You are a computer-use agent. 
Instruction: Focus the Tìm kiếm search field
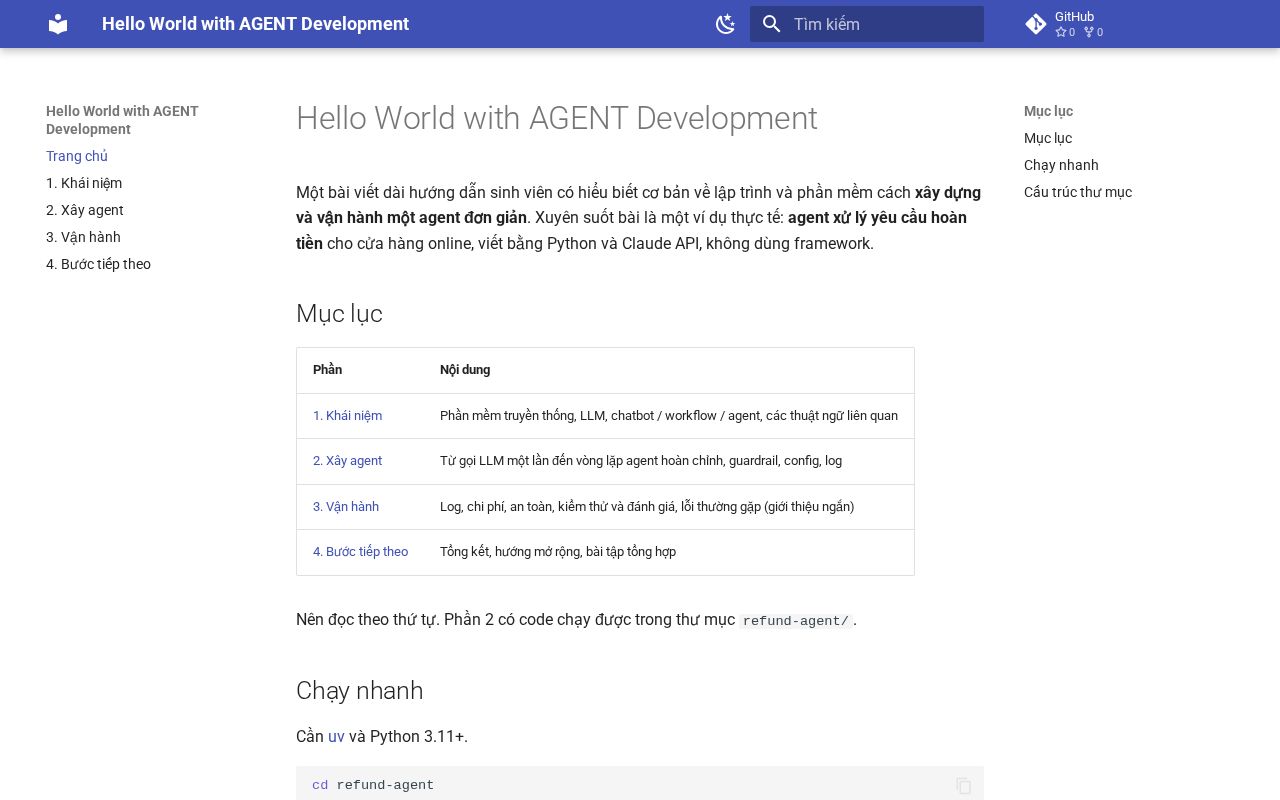click(867, 24)
